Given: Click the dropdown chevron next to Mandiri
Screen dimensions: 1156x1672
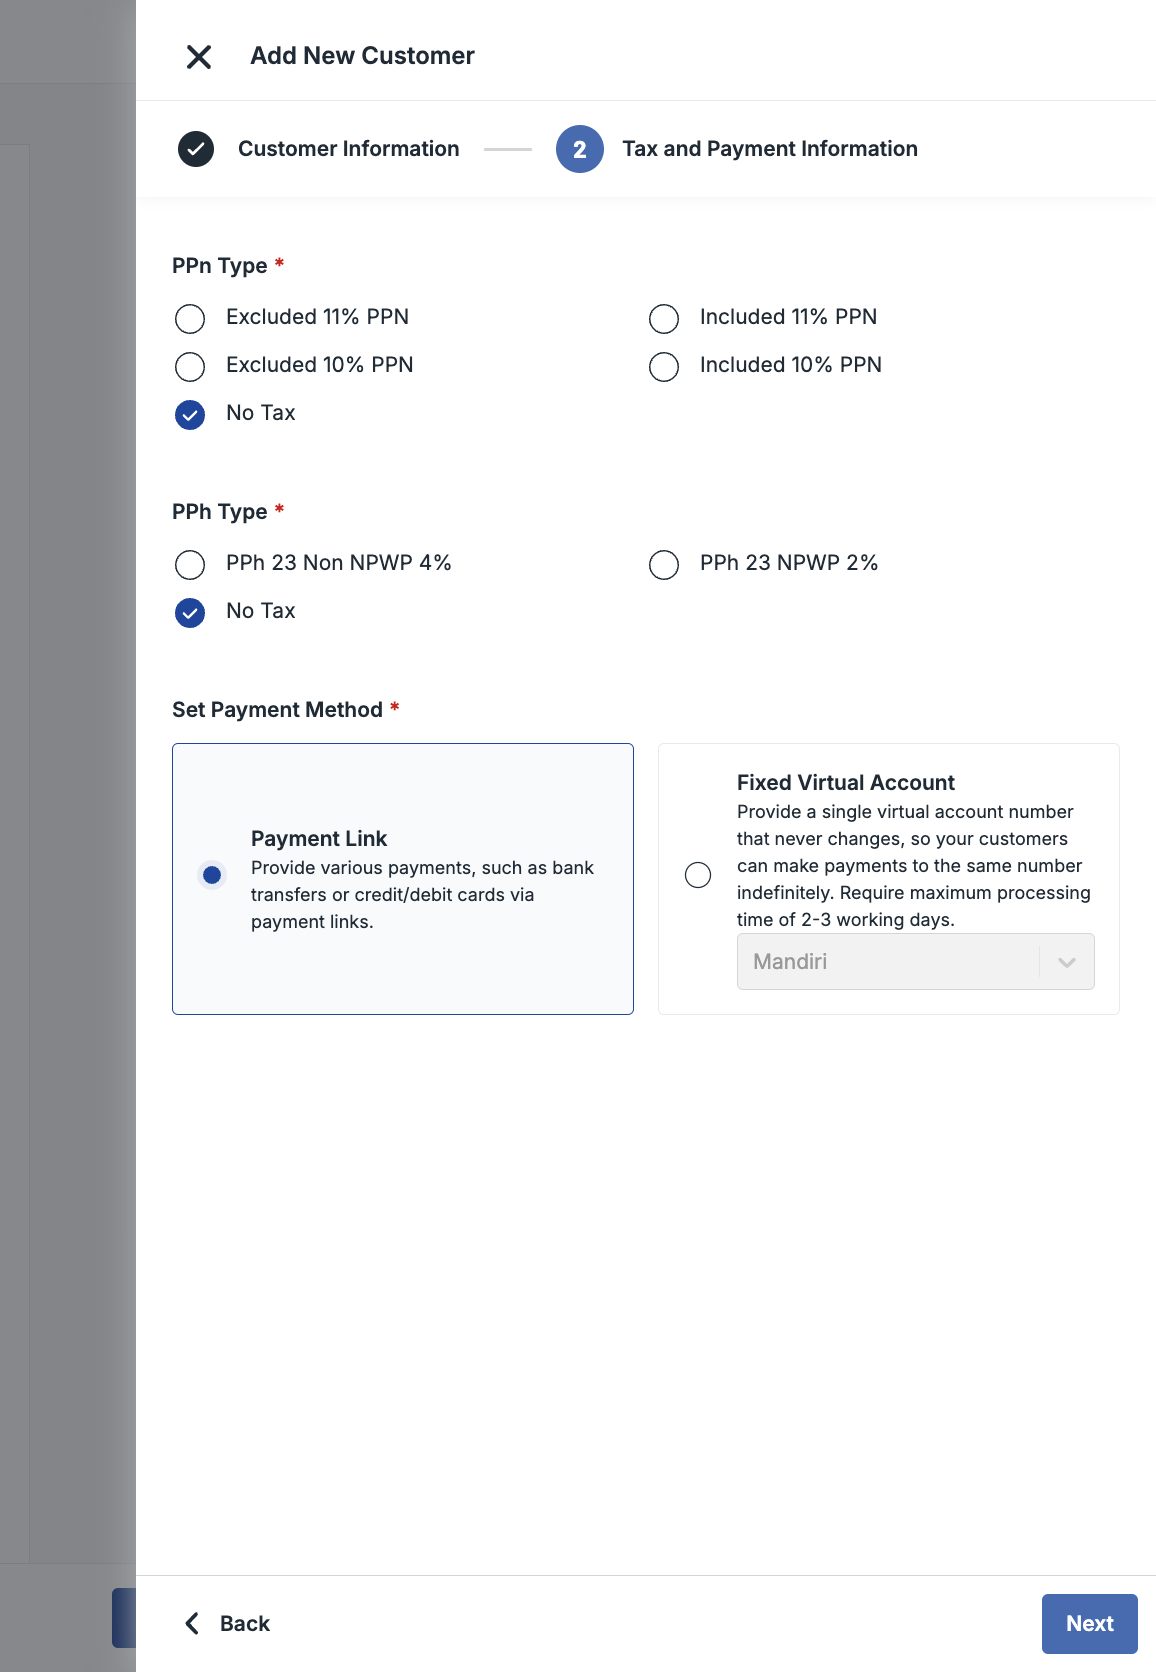Looking at the screenshot, I should point(1066,962).
